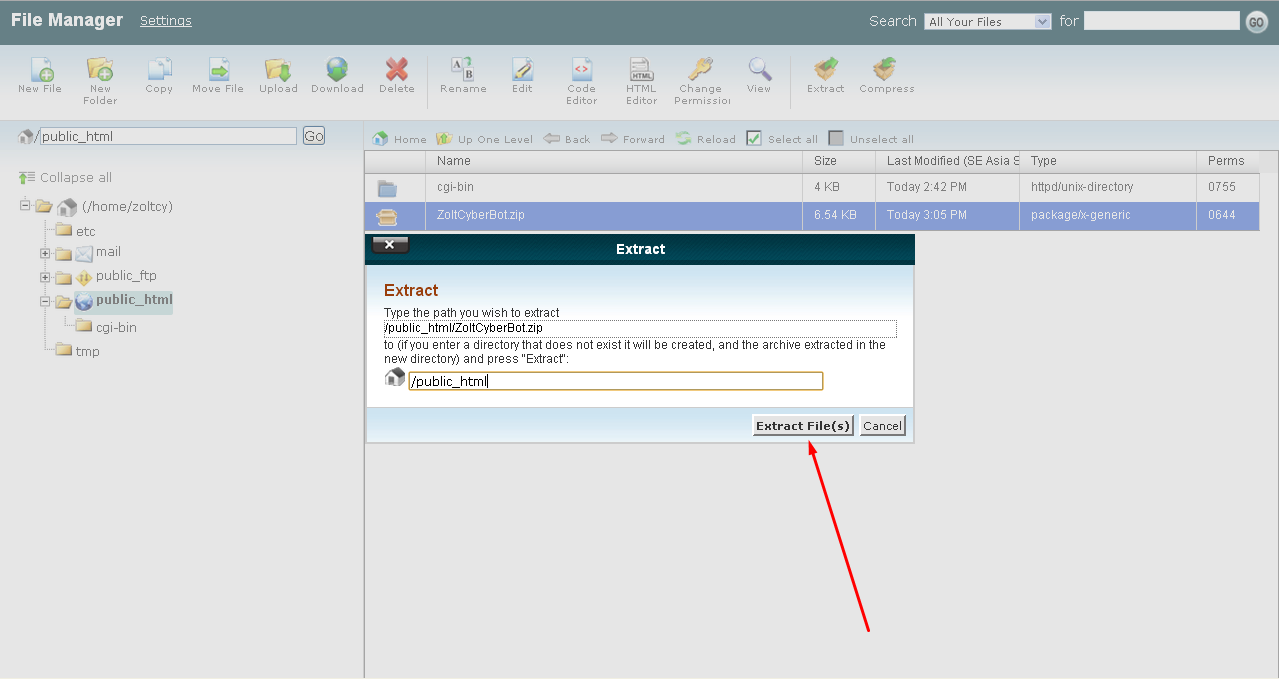Collapse the public_html tree node
The width and height of the screenshot is (1279, 680).
(x=45, y=301)
